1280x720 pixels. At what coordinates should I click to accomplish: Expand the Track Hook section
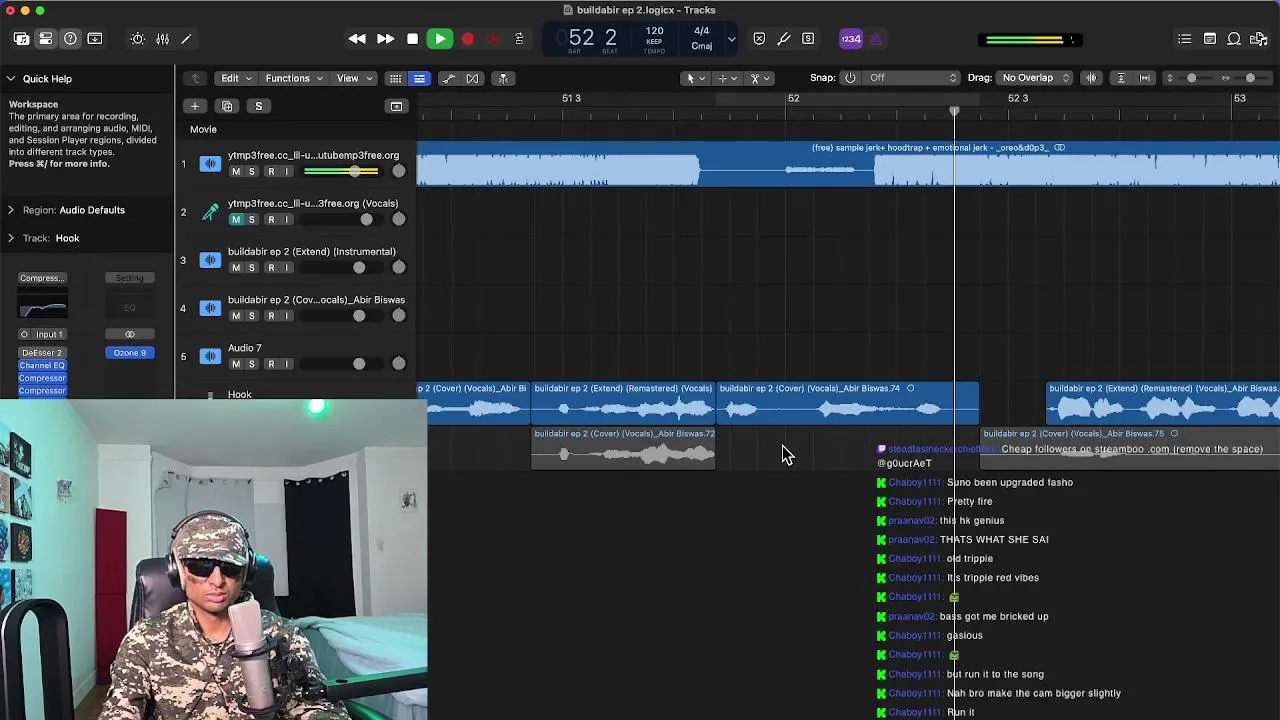[11, 238]
